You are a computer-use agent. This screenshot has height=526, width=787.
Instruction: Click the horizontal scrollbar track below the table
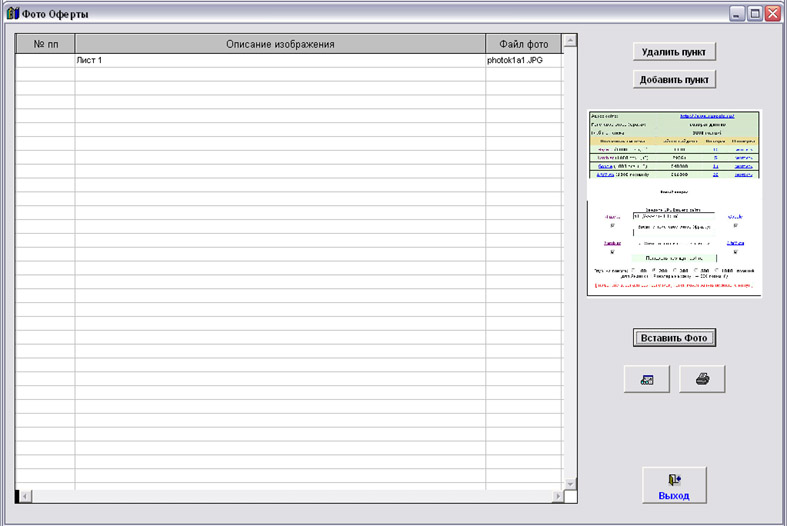[290, 496]
